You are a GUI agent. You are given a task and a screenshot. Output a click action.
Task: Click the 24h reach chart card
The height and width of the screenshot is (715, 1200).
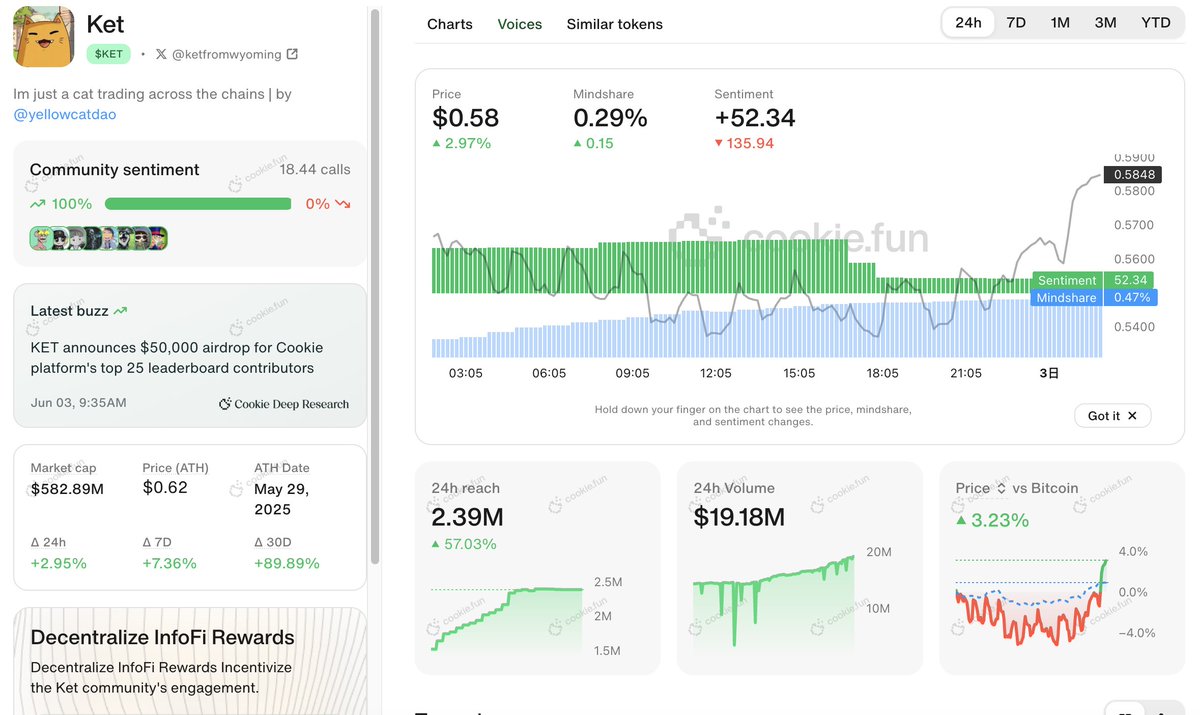tap(538, 567)
